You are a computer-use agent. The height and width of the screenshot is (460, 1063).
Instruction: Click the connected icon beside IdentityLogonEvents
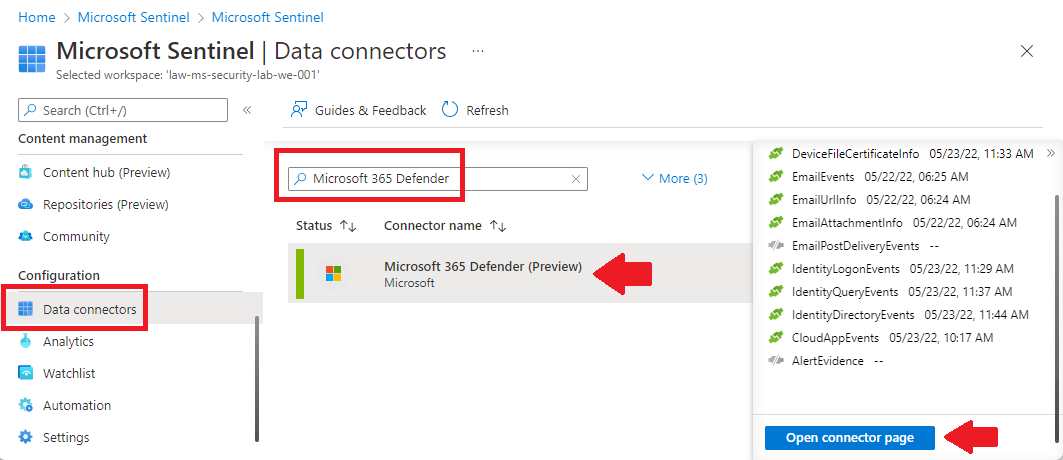pyautogui.click(x=776, y=269)
